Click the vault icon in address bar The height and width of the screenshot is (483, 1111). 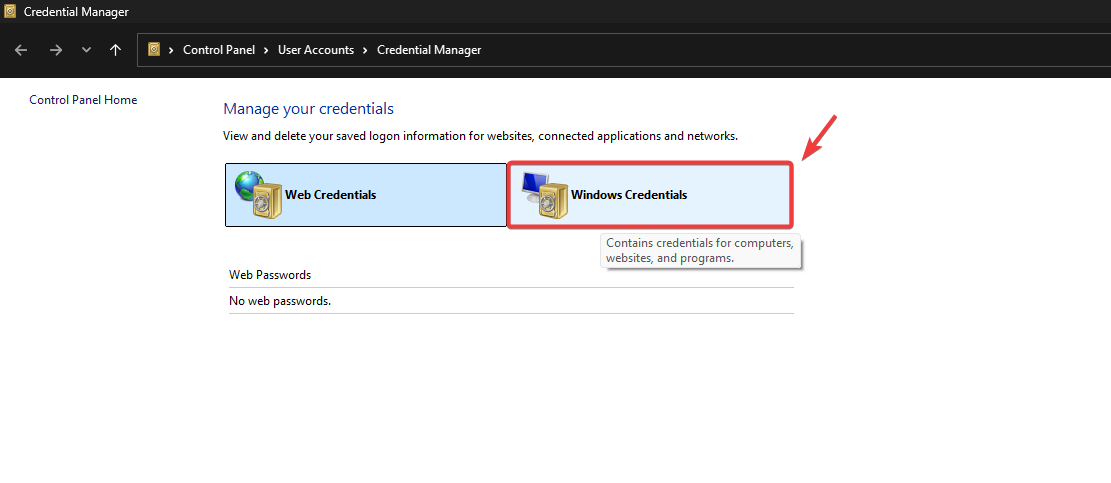[x=154, y=50]
